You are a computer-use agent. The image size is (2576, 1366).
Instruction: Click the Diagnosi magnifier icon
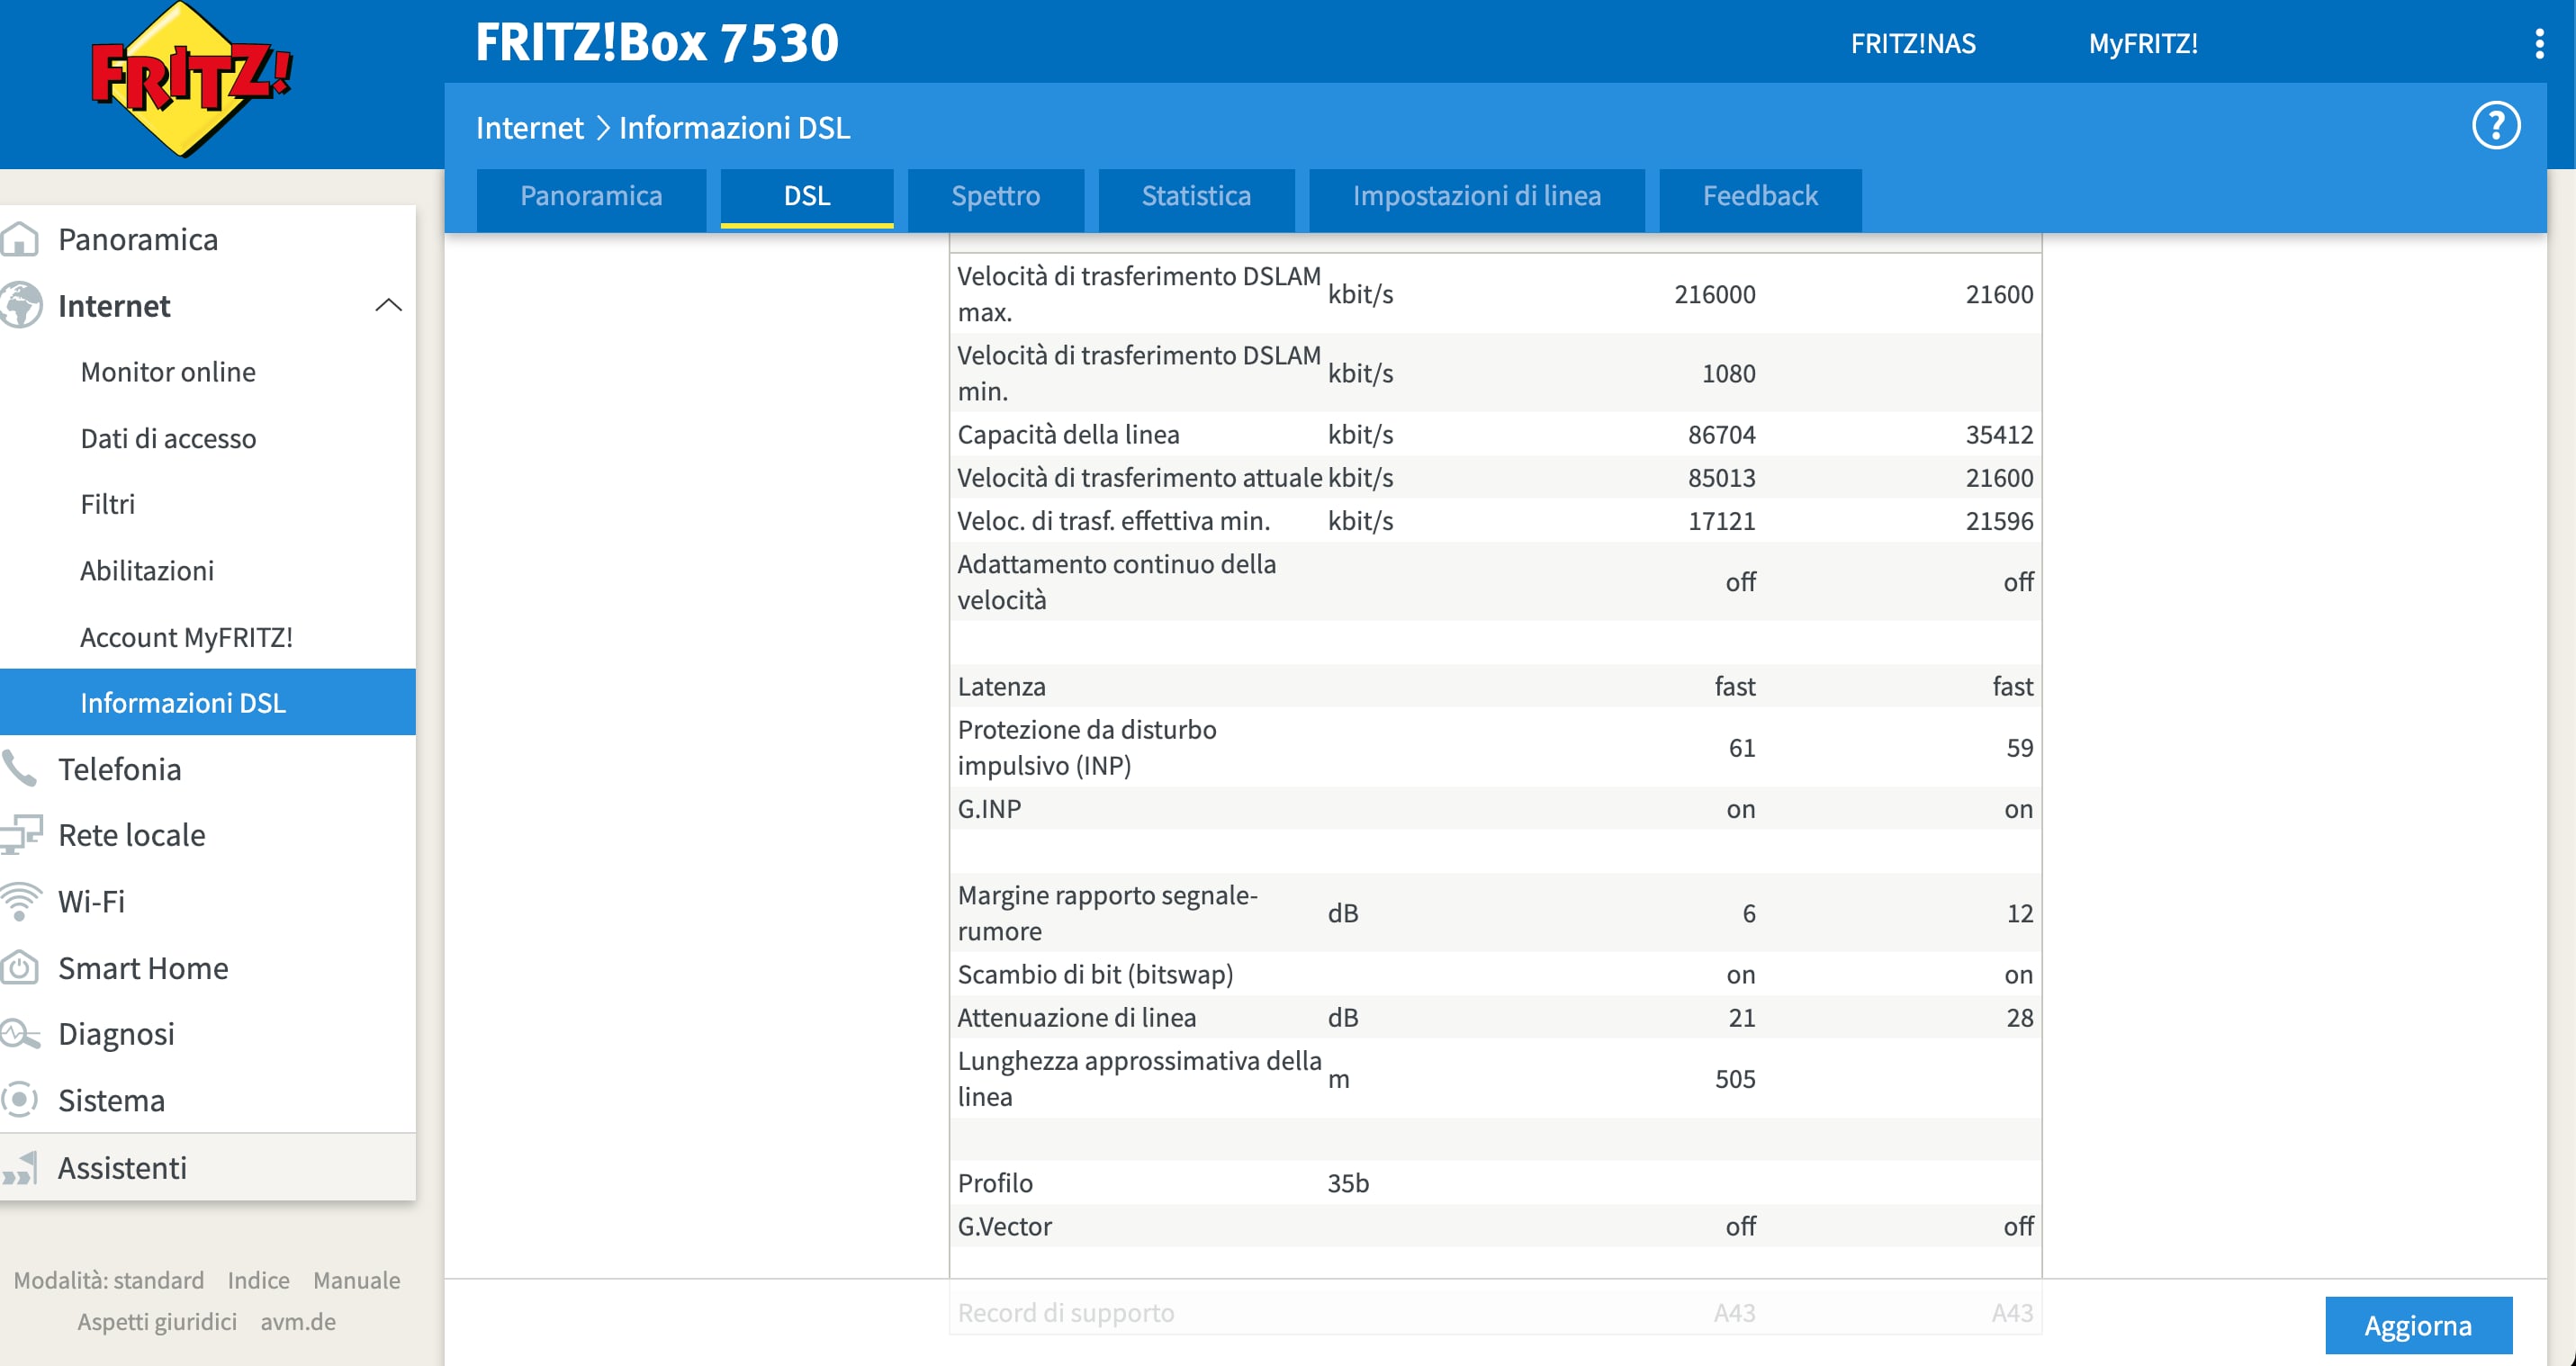click(20, 1033)
